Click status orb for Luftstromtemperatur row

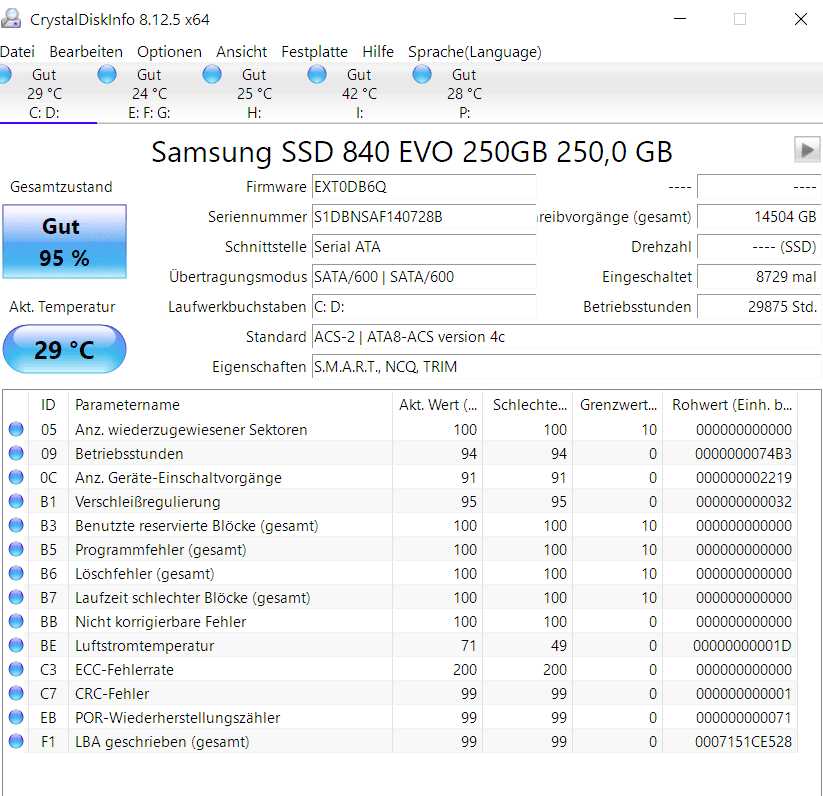(x=16, y=646)
